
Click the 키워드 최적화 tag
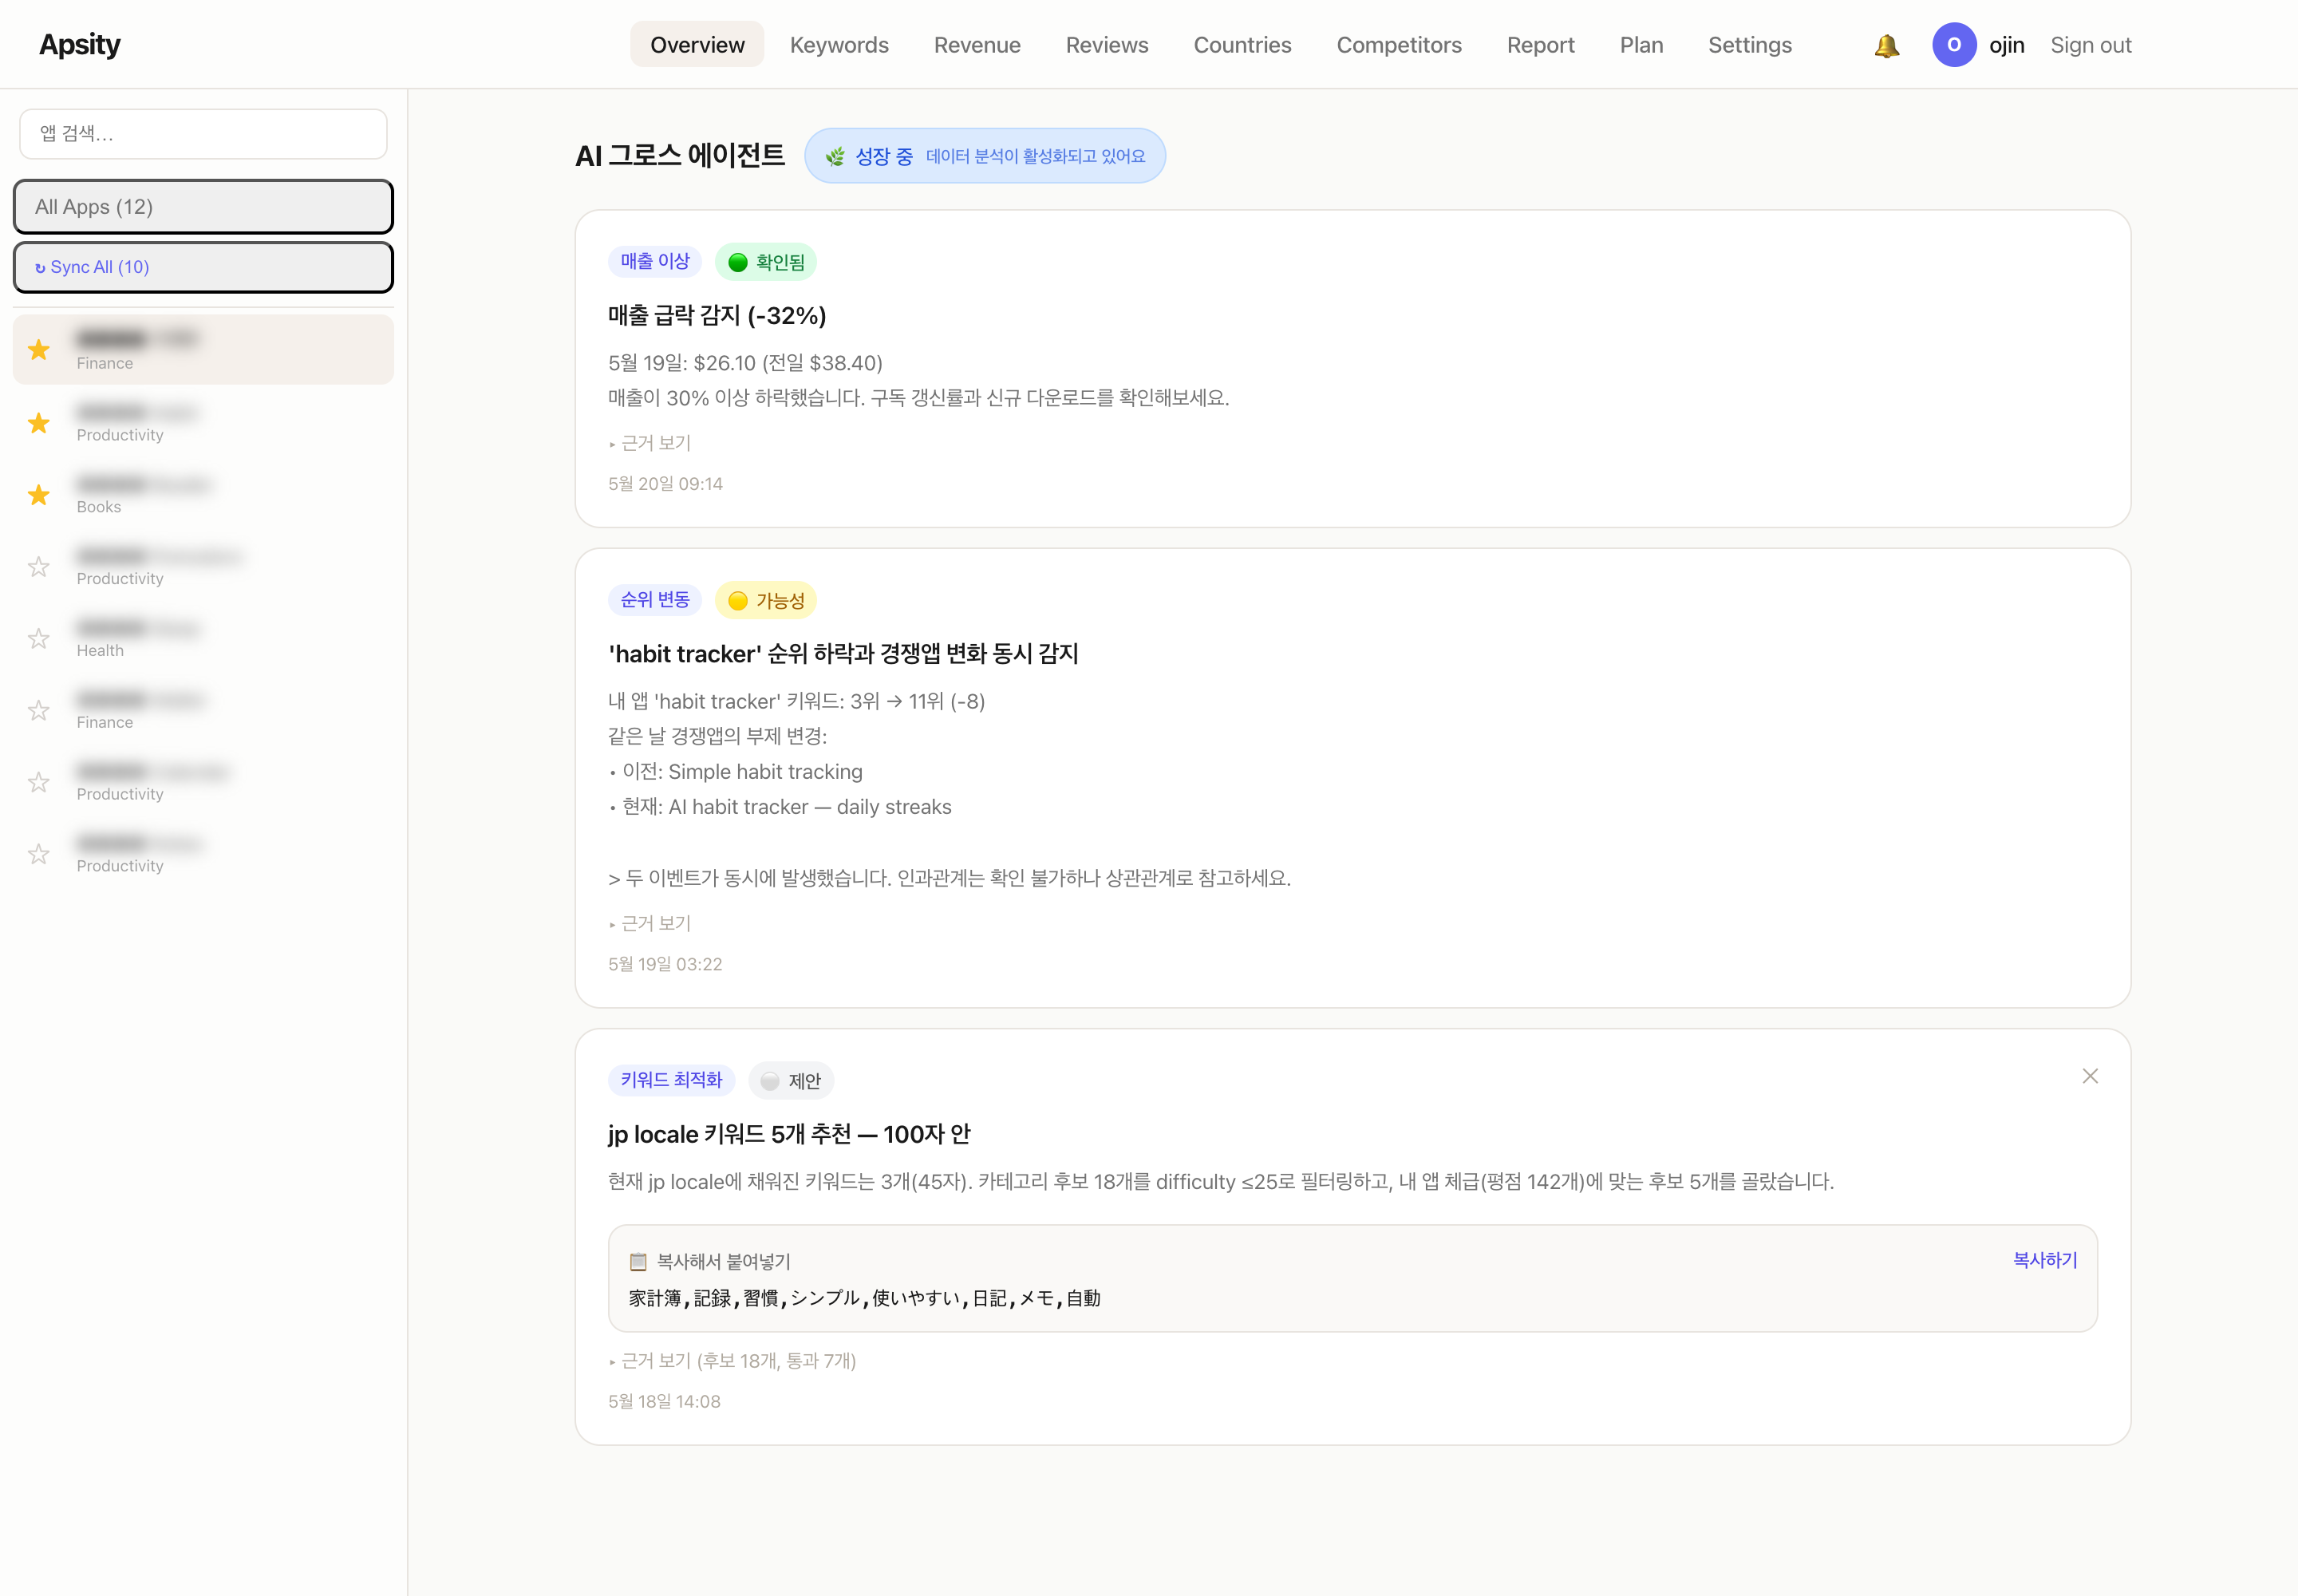tap(671, 1080)
